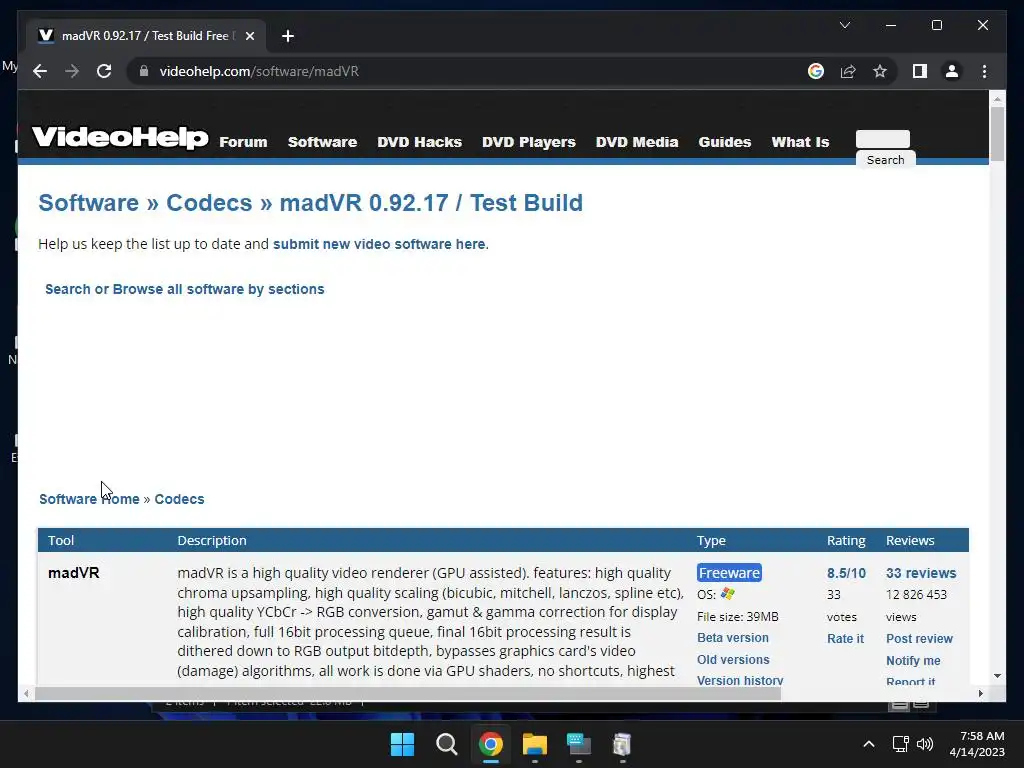Click the site search input box
The height and width of the screenshot is (768, 1024).
click(883, 139)
